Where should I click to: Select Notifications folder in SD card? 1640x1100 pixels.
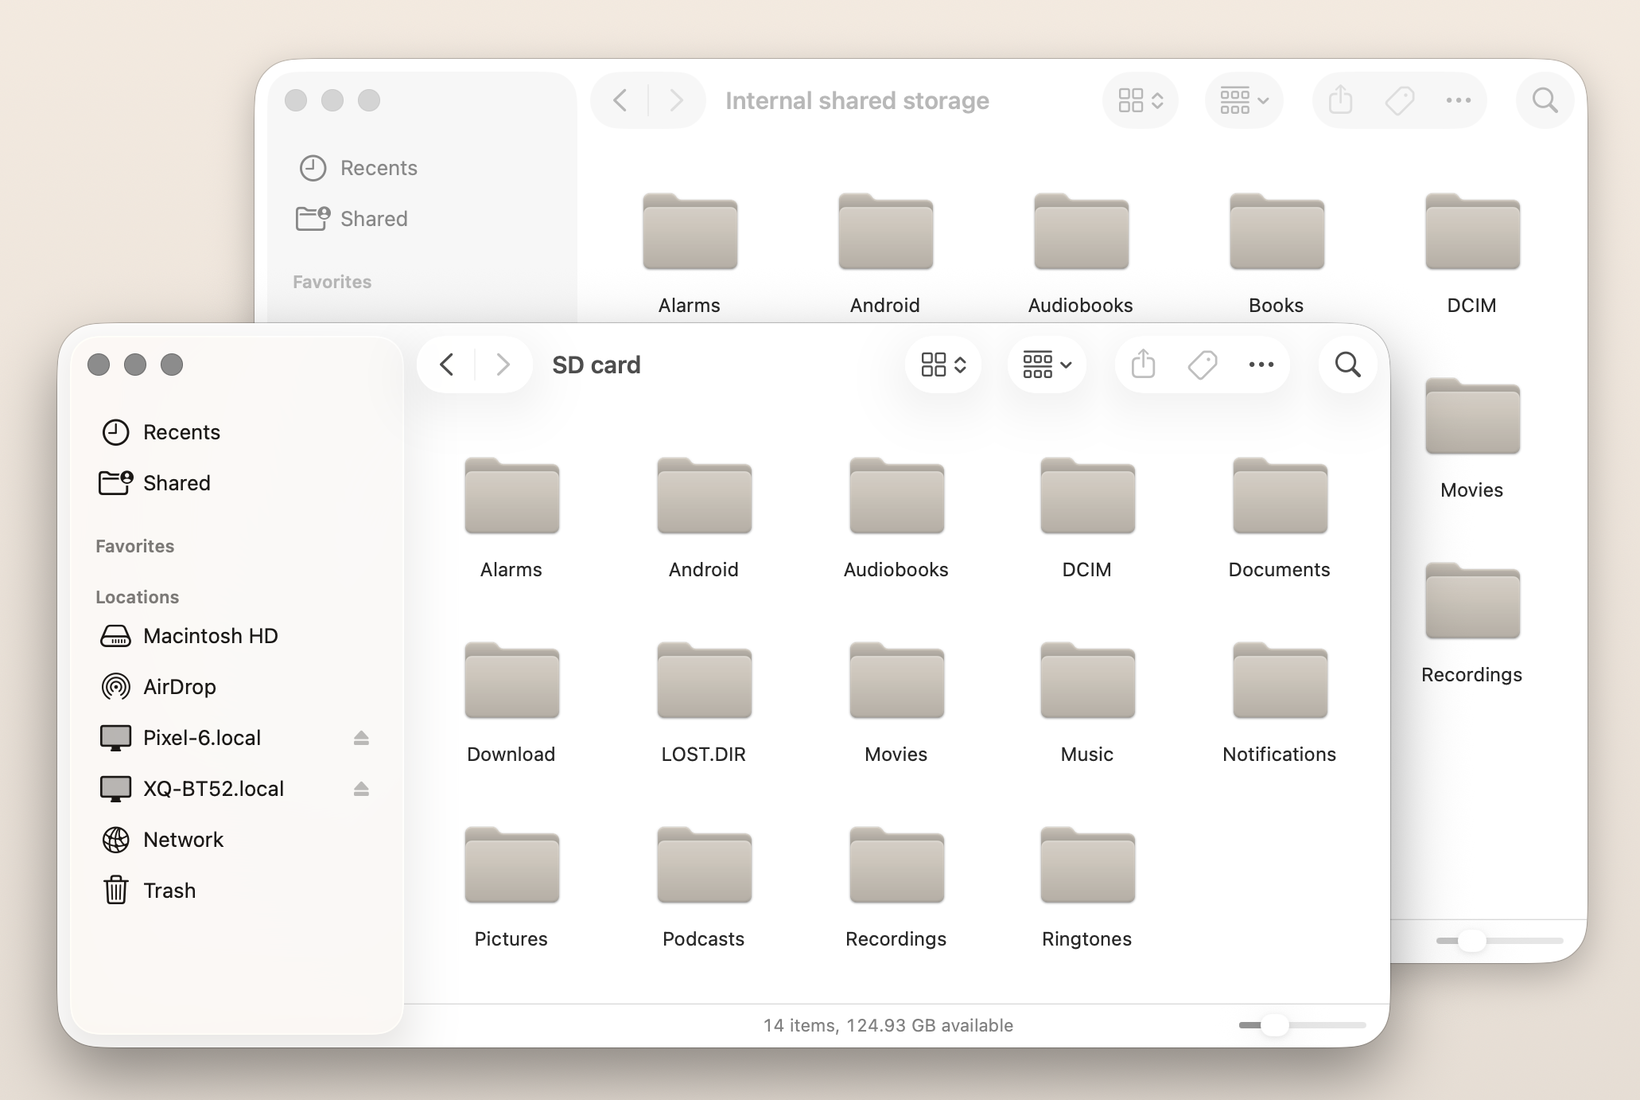click(1279, 703)
